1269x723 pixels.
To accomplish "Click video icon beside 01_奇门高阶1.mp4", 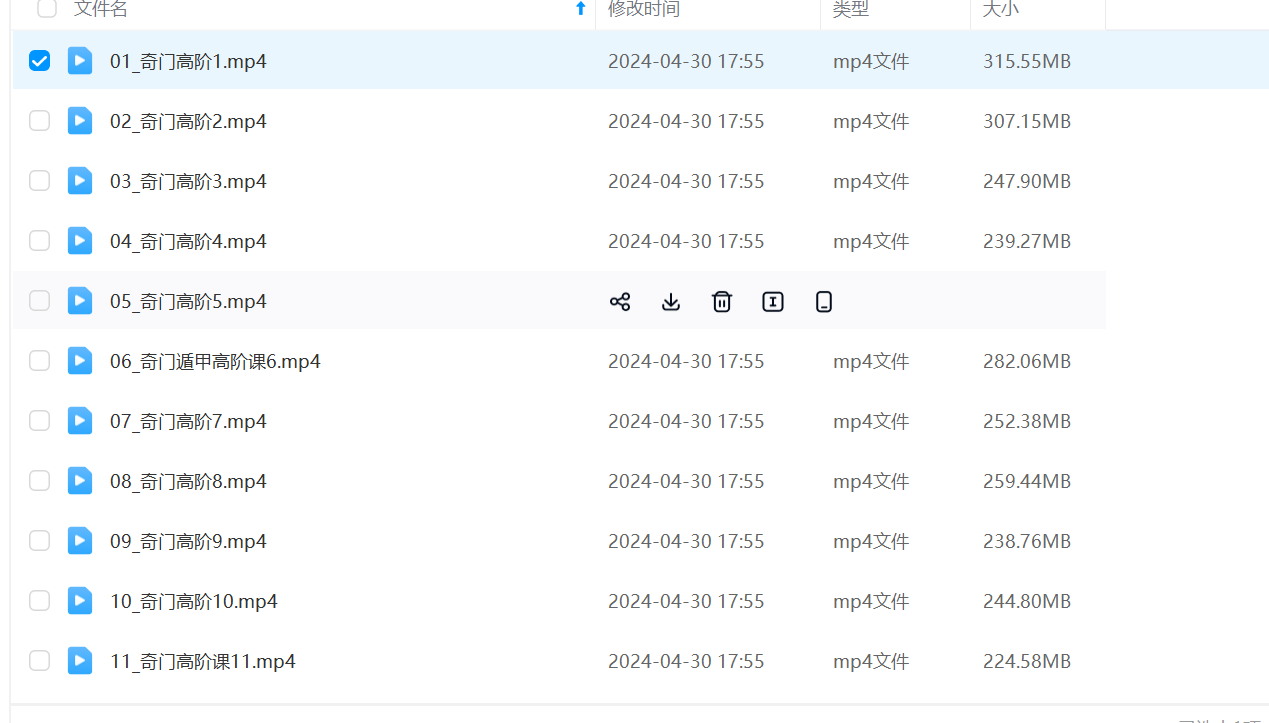I will pos(80,61).
